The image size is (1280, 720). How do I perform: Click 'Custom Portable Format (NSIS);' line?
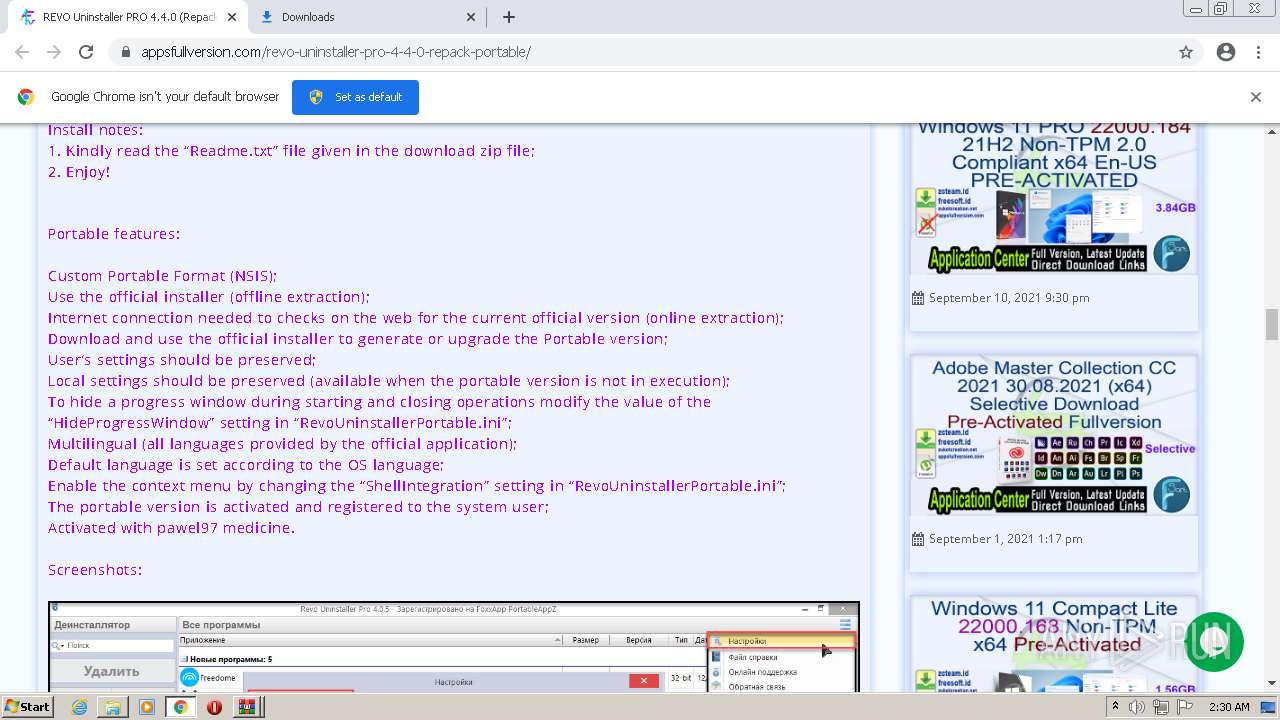click(162, 276)
